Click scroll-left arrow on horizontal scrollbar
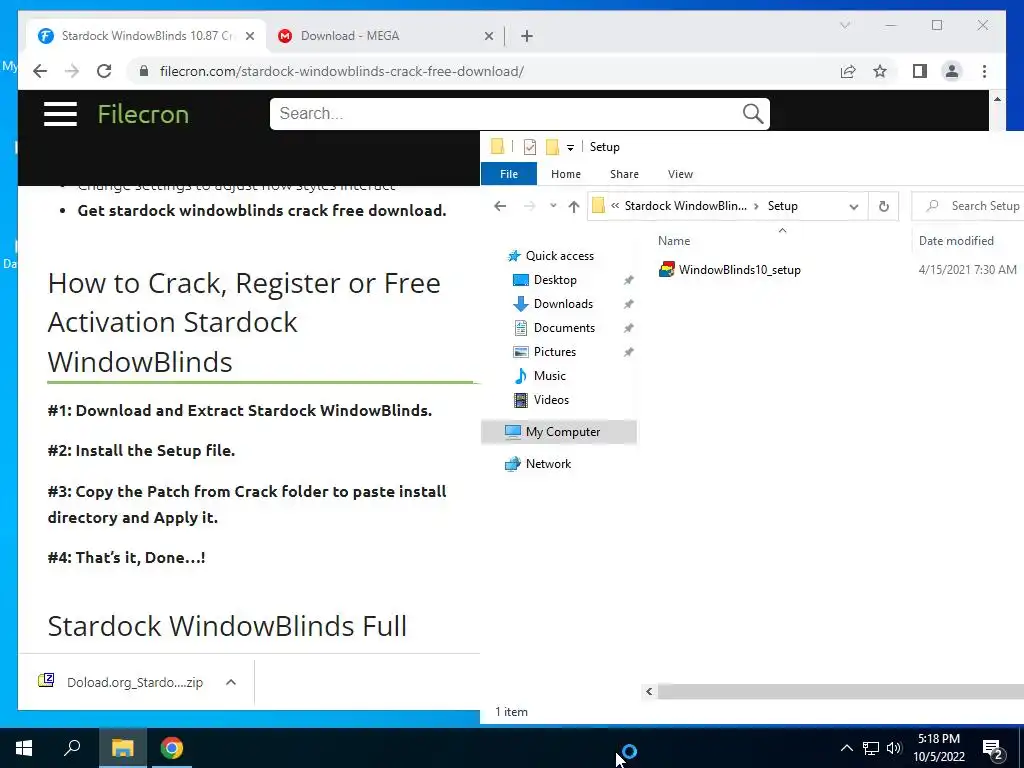 [x=649, y=692]
